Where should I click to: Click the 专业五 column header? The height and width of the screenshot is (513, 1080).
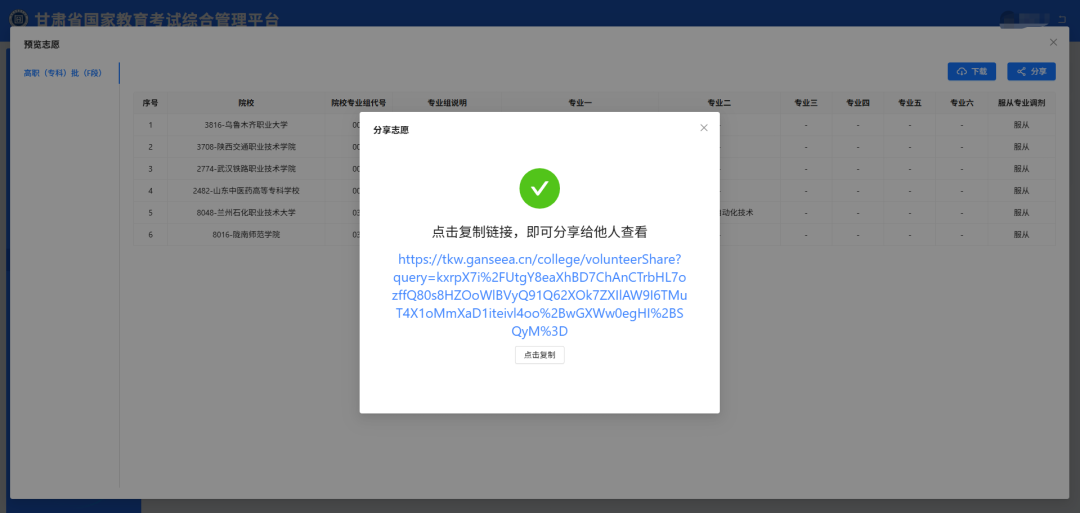click(x=910, y=103)
